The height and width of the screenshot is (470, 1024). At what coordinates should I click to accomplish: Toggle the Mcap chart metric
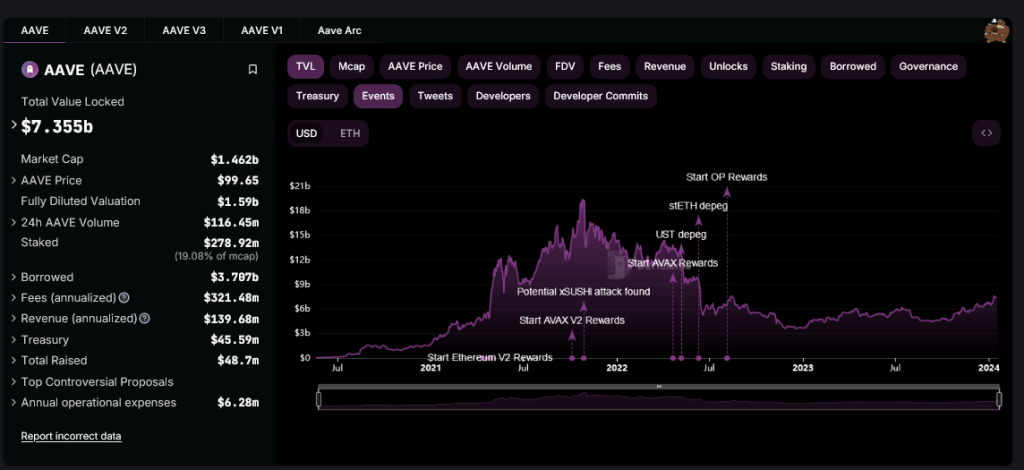pos(351,67)
